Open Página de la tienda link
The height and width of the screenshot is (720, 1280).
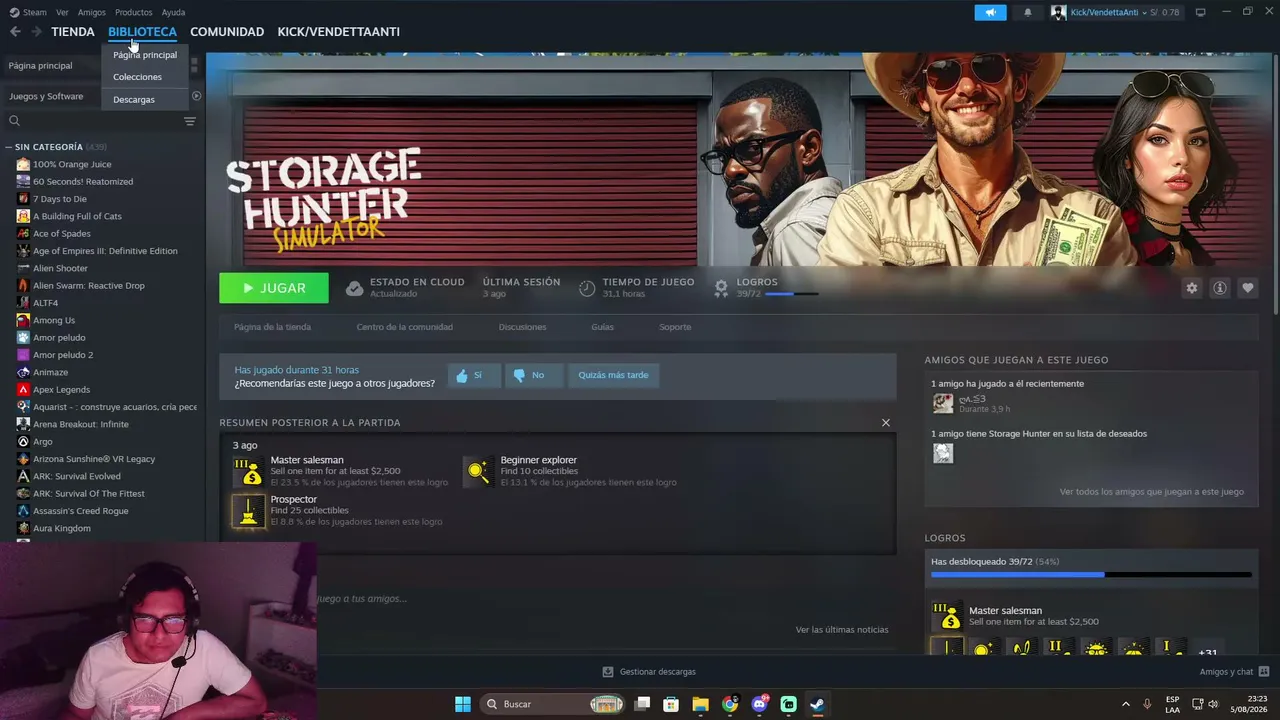coord(272,327)
